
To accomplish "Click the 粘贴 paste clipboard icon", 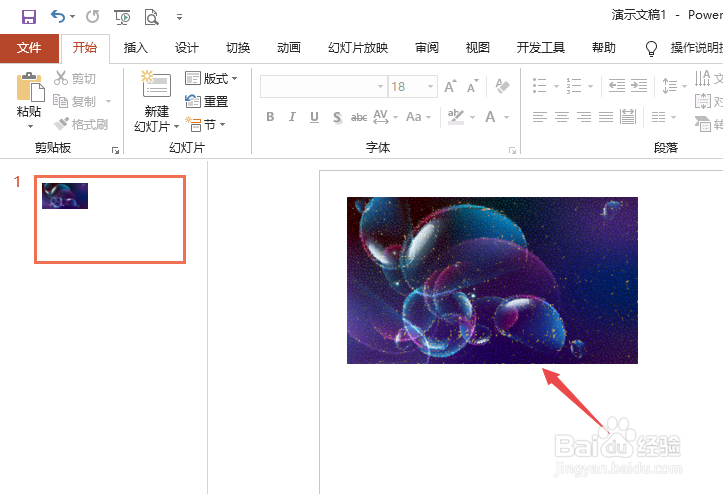I will click(x=30, y=87).
